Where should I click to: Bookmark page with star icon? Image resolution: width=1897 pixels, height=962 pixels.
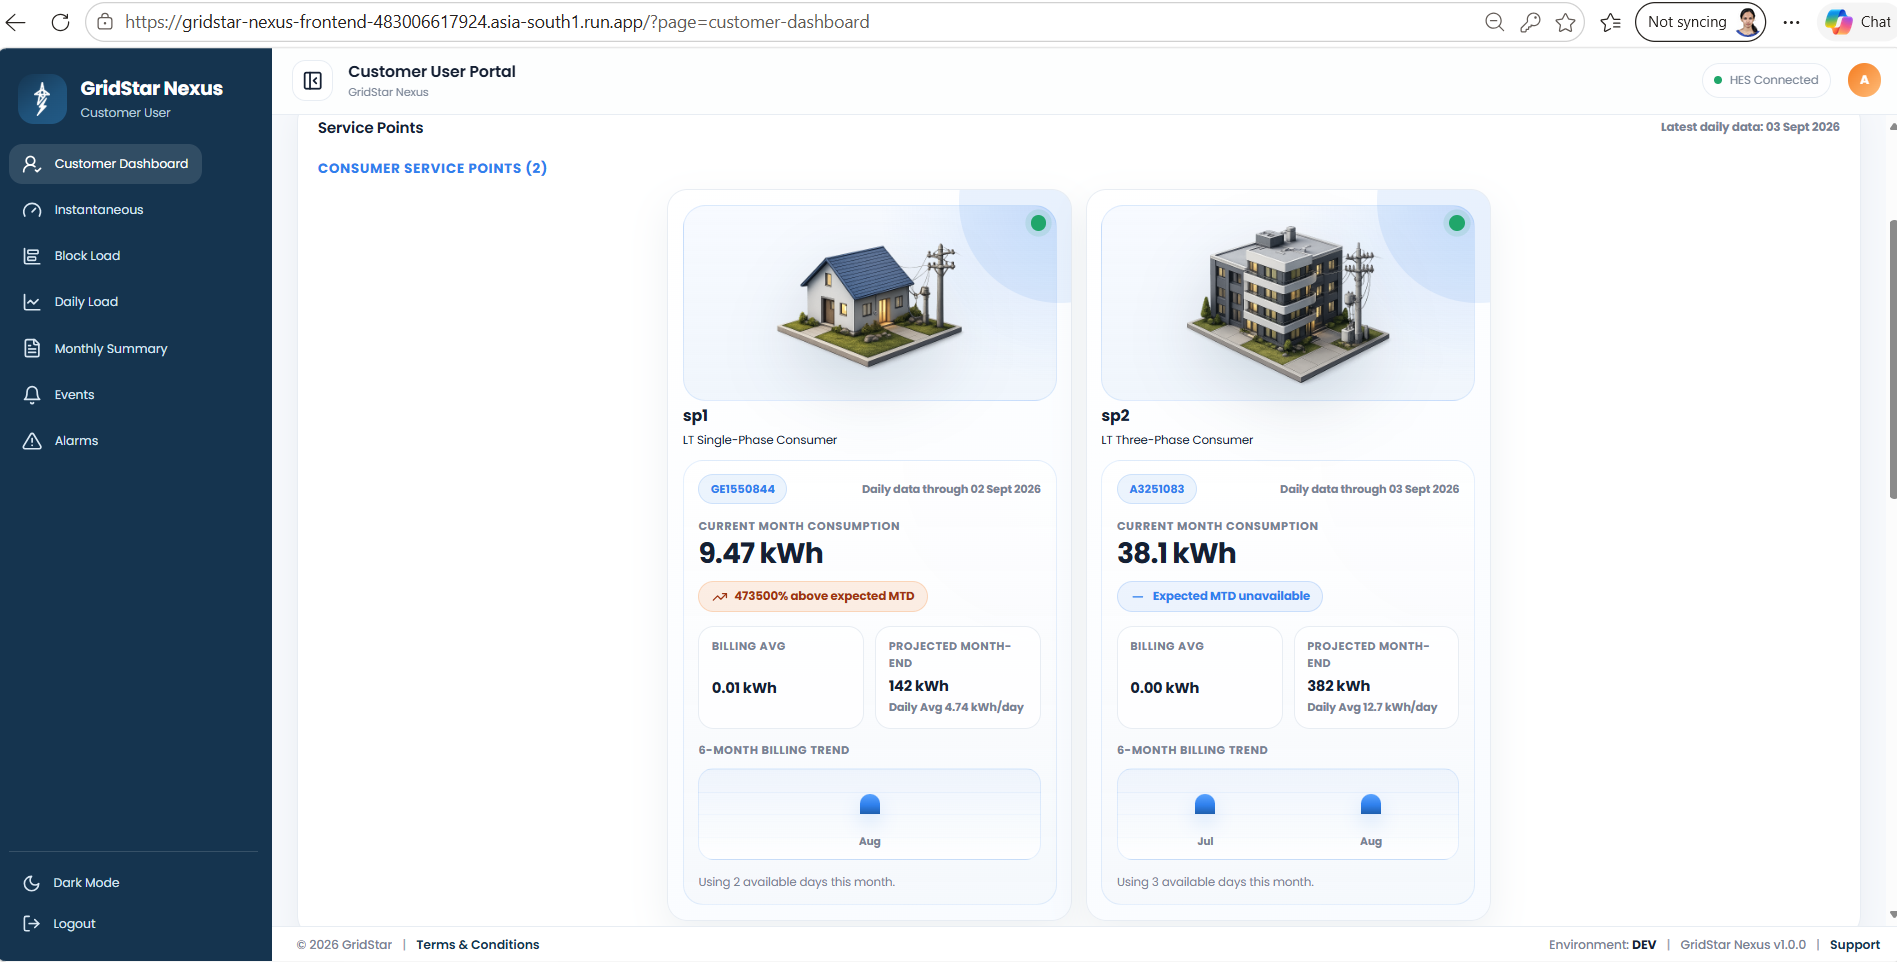tap(1566, 22)
